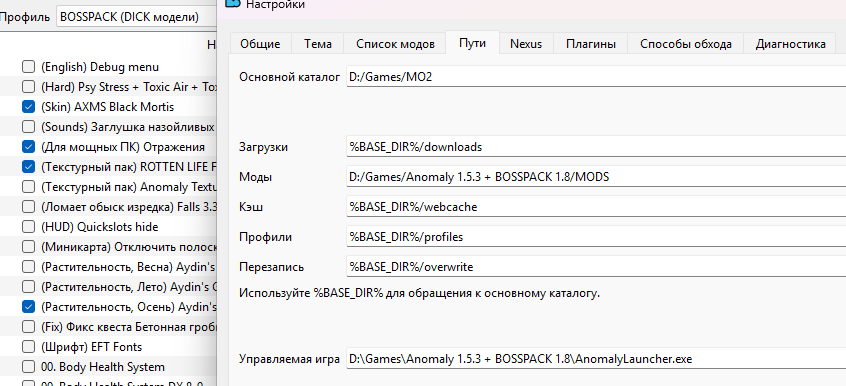The width and height of the screenshot is (846, 386).
Task: Switch to Способы обхода tab
Action: tap(686, 44)
